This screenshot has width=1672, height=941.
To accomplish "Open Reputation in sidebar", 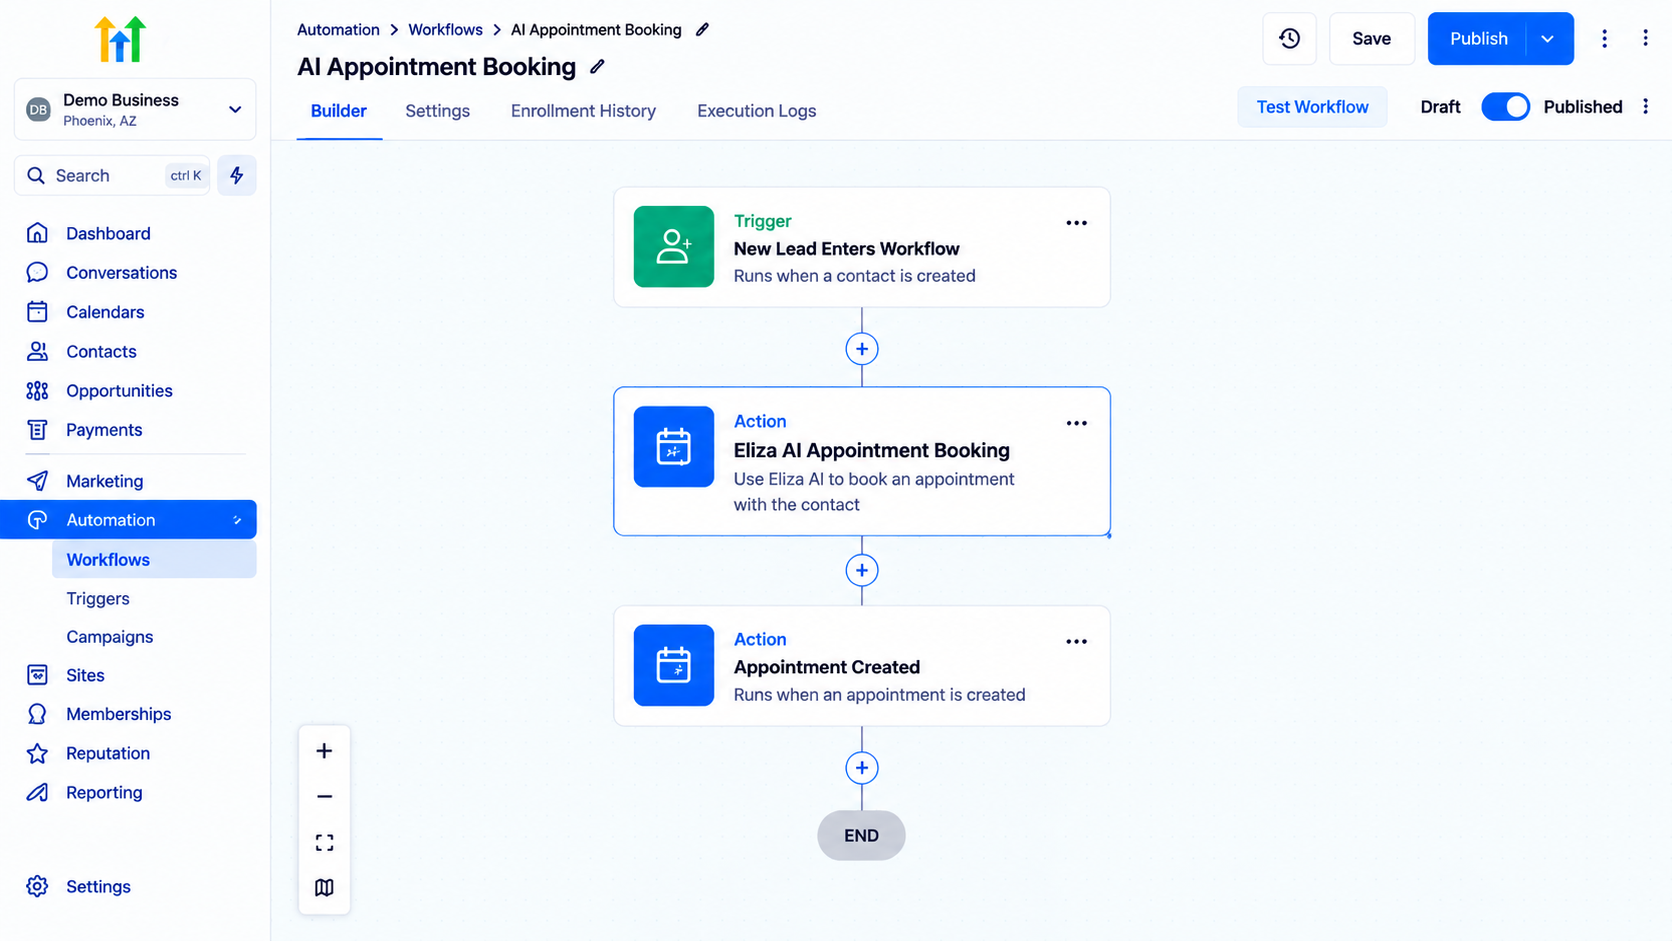I will [x=108, y=753].
